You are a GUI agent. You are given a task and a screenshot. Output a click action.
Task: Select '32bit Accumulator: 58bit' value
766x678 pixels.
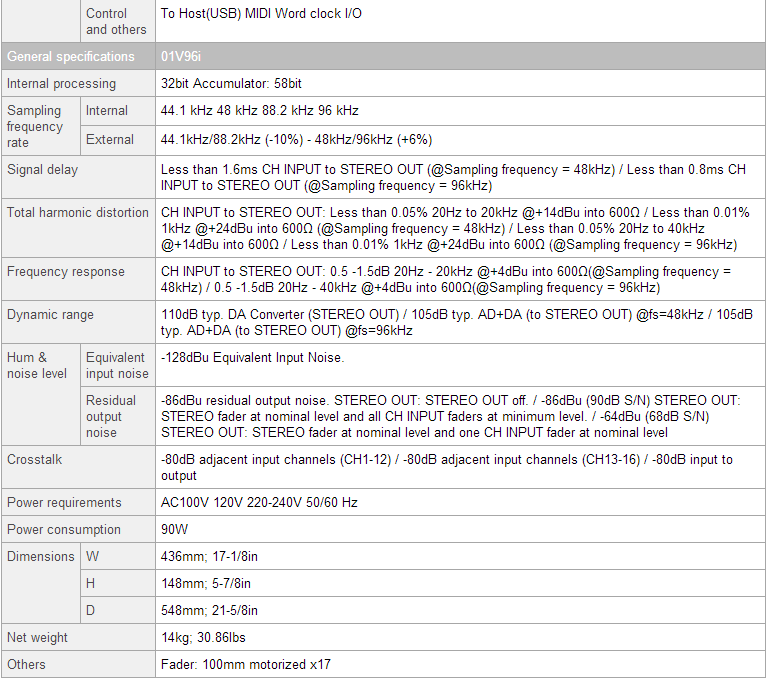coord(231,84)
